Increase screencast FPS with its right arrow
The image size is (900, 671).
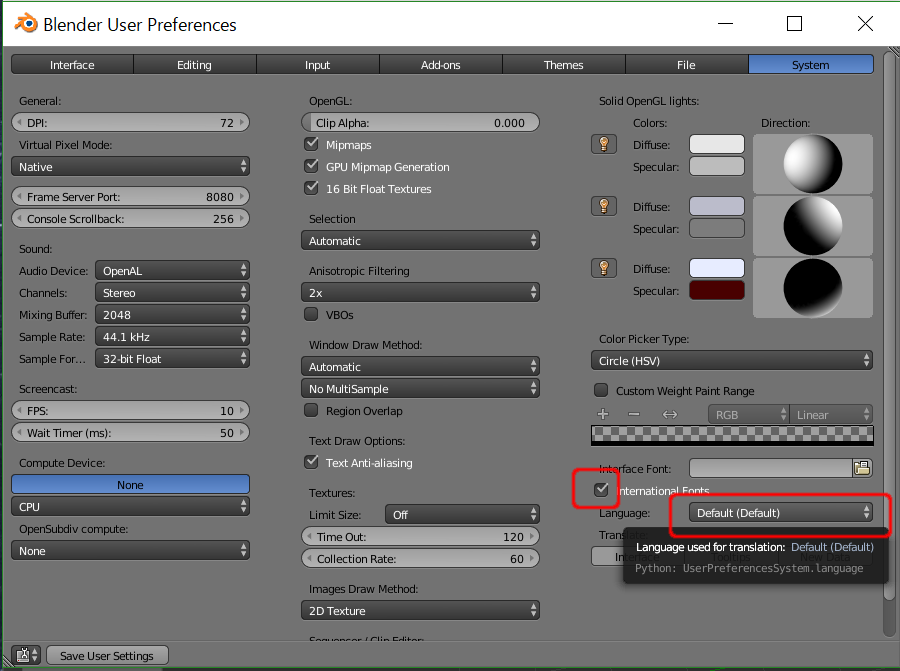pyautogui.click(x=242, y=411)
